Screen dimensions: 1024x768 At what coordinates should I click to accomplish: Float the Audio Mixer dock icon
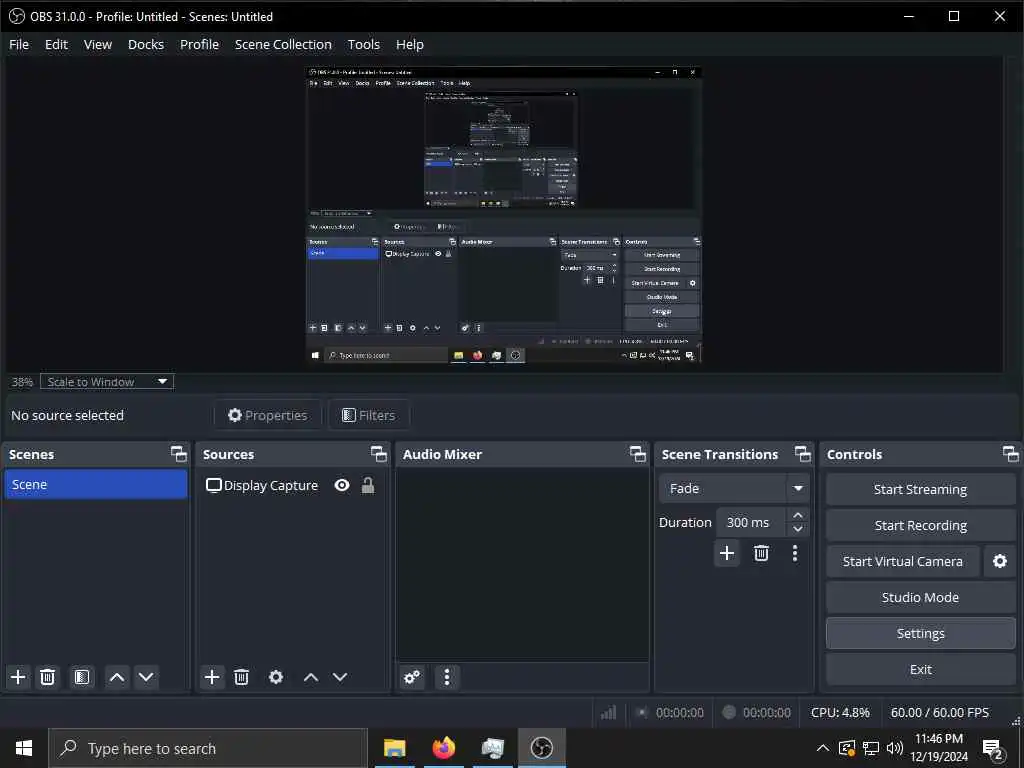pos(638,454)
